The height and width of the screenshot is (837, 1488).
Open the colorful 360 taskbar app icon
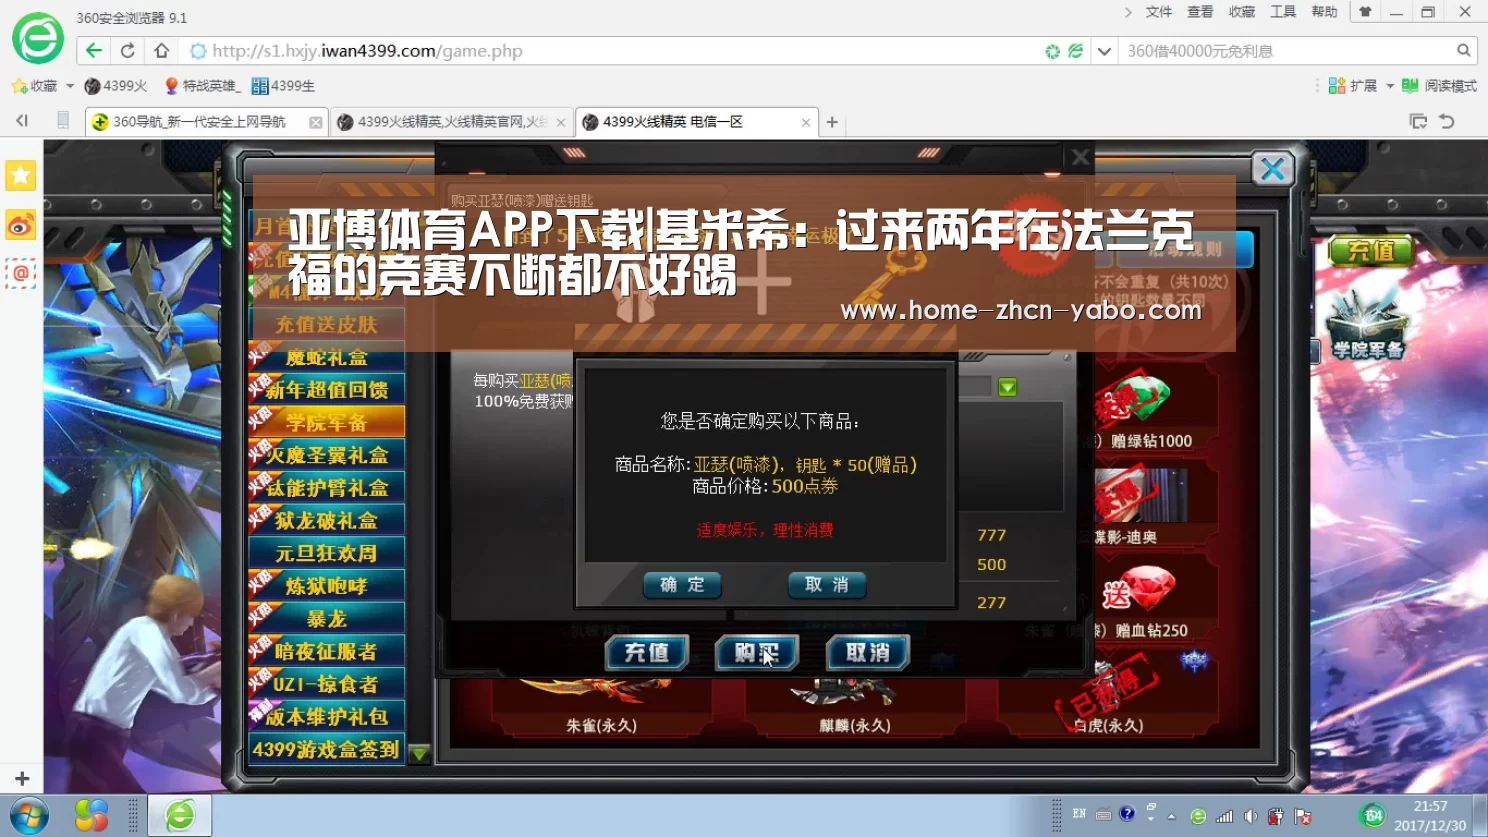click(x=91, y=816)
